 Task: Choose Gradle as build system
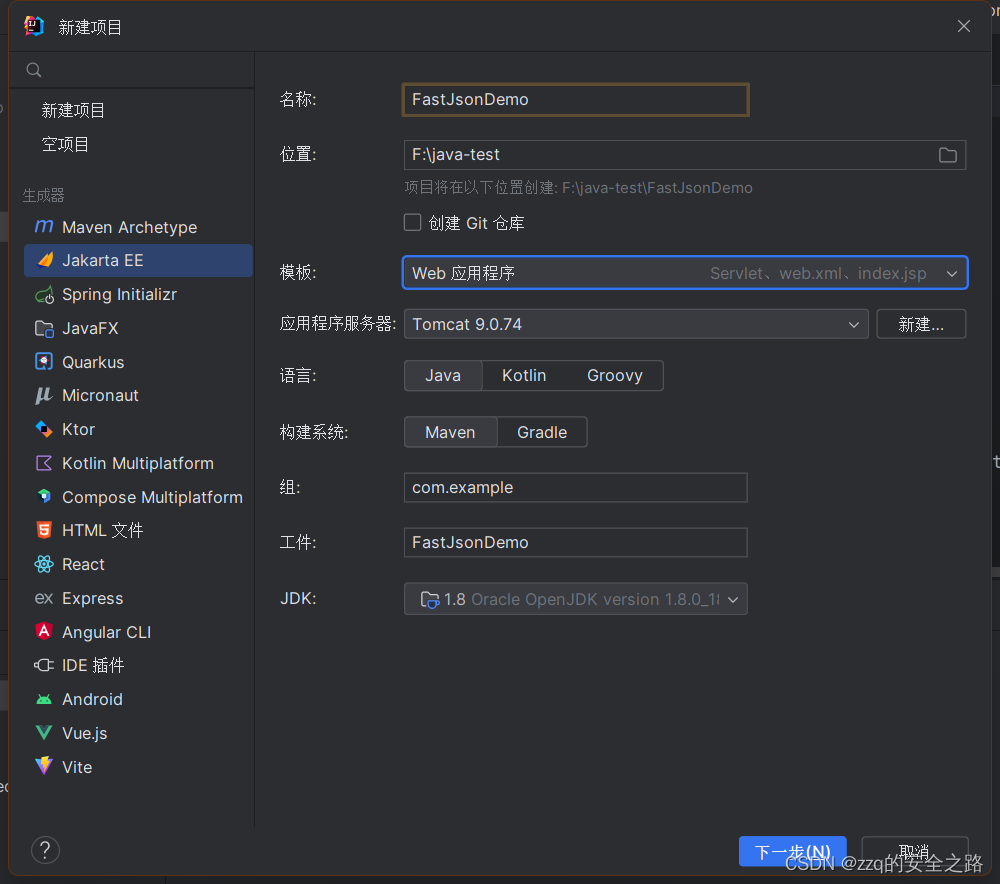click(542, 432)
